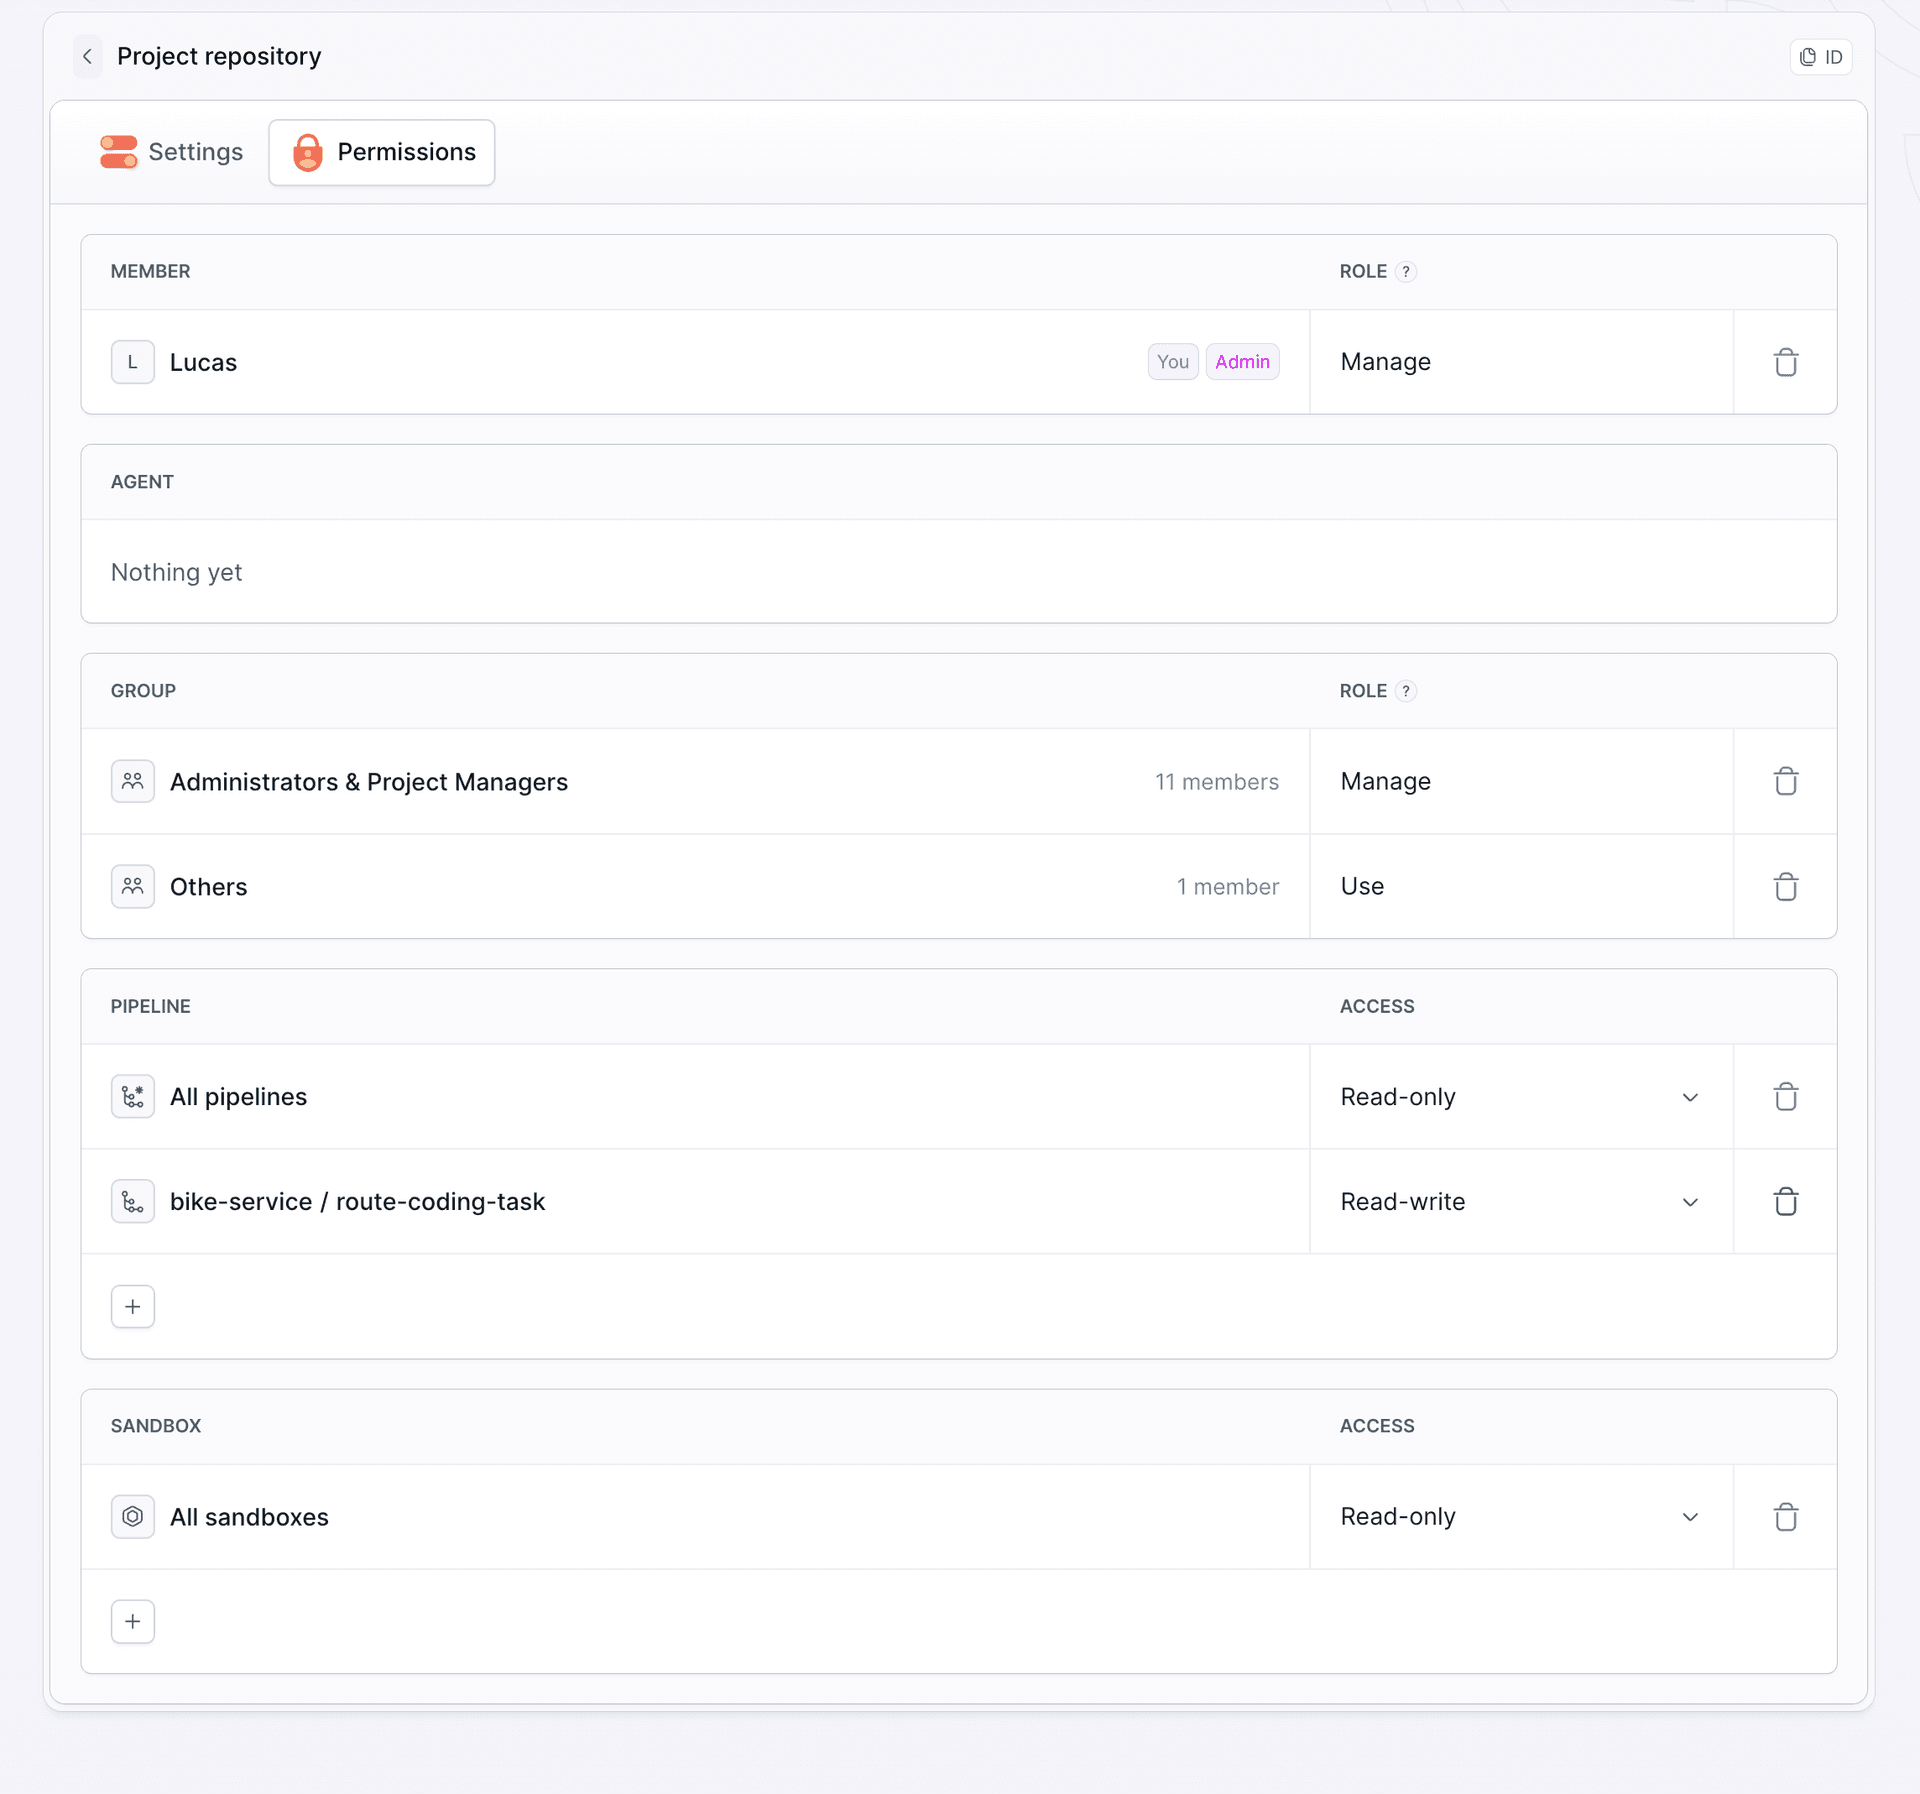Click the Others group icon
This screenshot has width=1920, height=1794.
(133, 887)
